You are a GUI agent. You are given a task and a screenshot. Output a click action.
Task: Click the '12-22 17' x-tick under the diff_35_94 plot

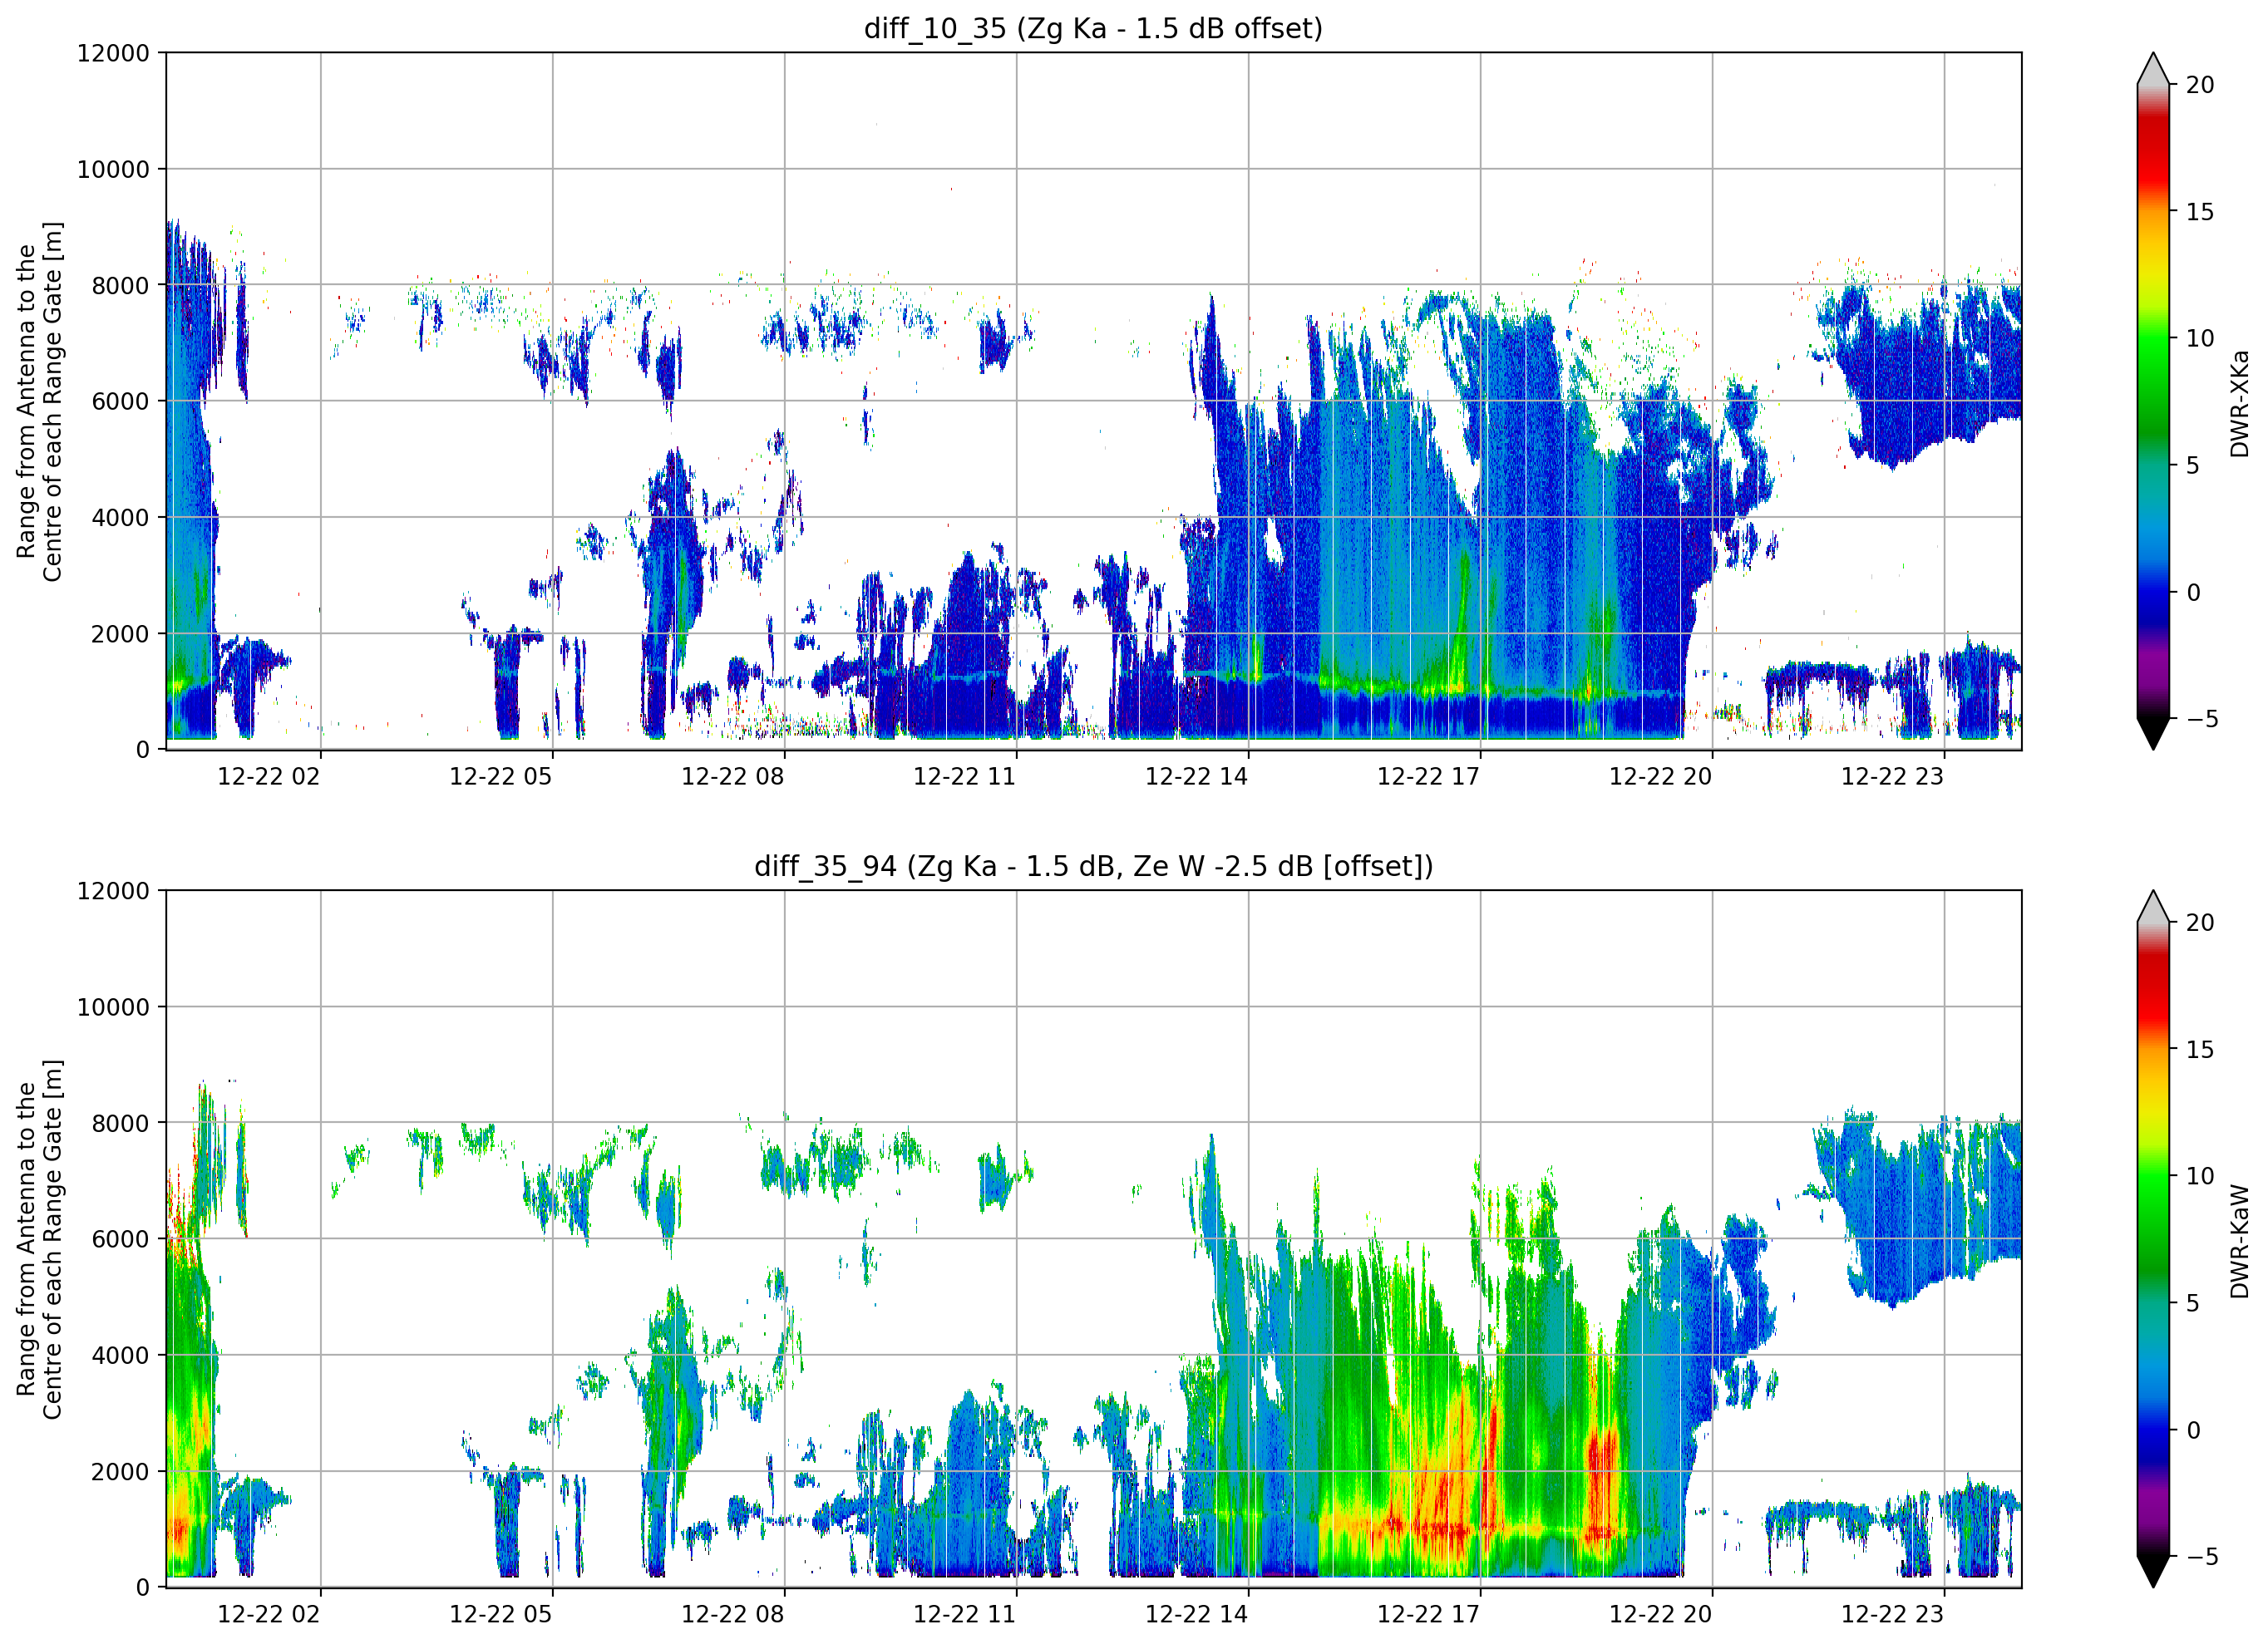[x=1428, y=1614]
